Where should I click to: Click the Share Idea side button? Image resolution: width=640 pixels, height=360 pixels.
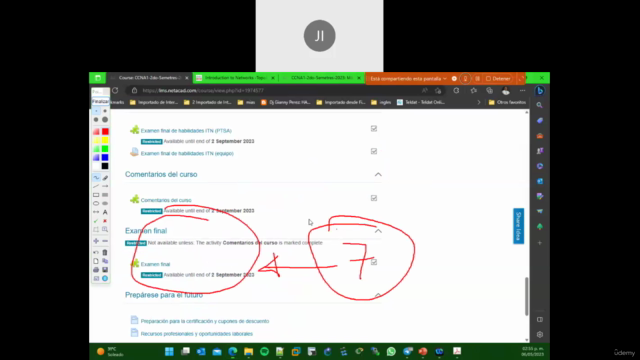coord(518,226)
